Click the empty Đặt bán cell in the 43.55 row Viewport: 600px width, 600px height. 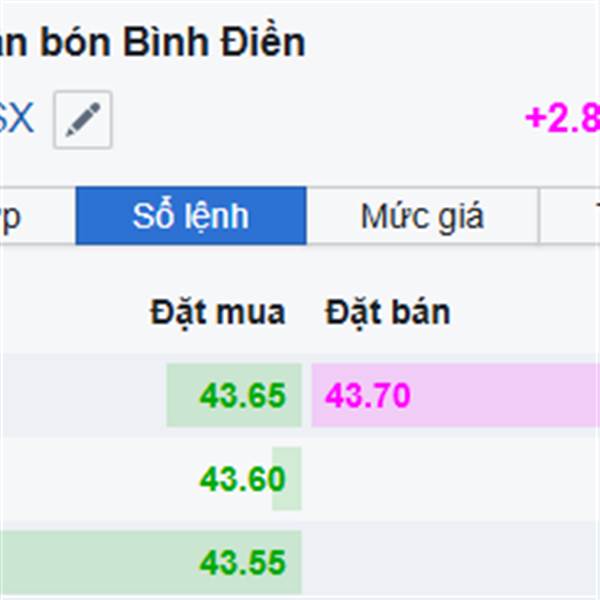[455, 562]
